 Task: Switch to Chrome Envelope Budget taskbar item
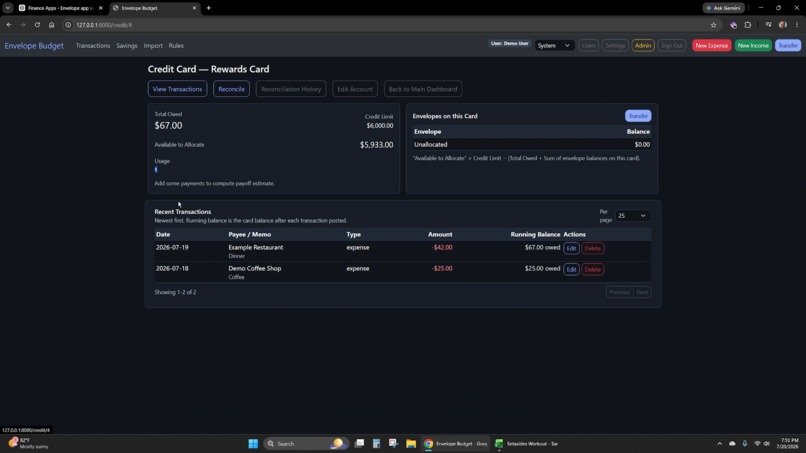455,444
